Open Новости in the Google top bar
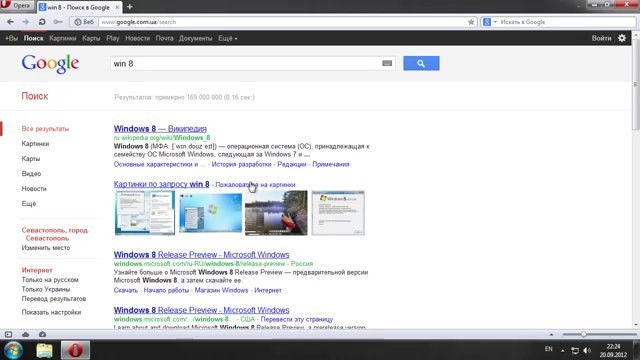The width and height of the screenshot is (640, 360). coord(137,38)
